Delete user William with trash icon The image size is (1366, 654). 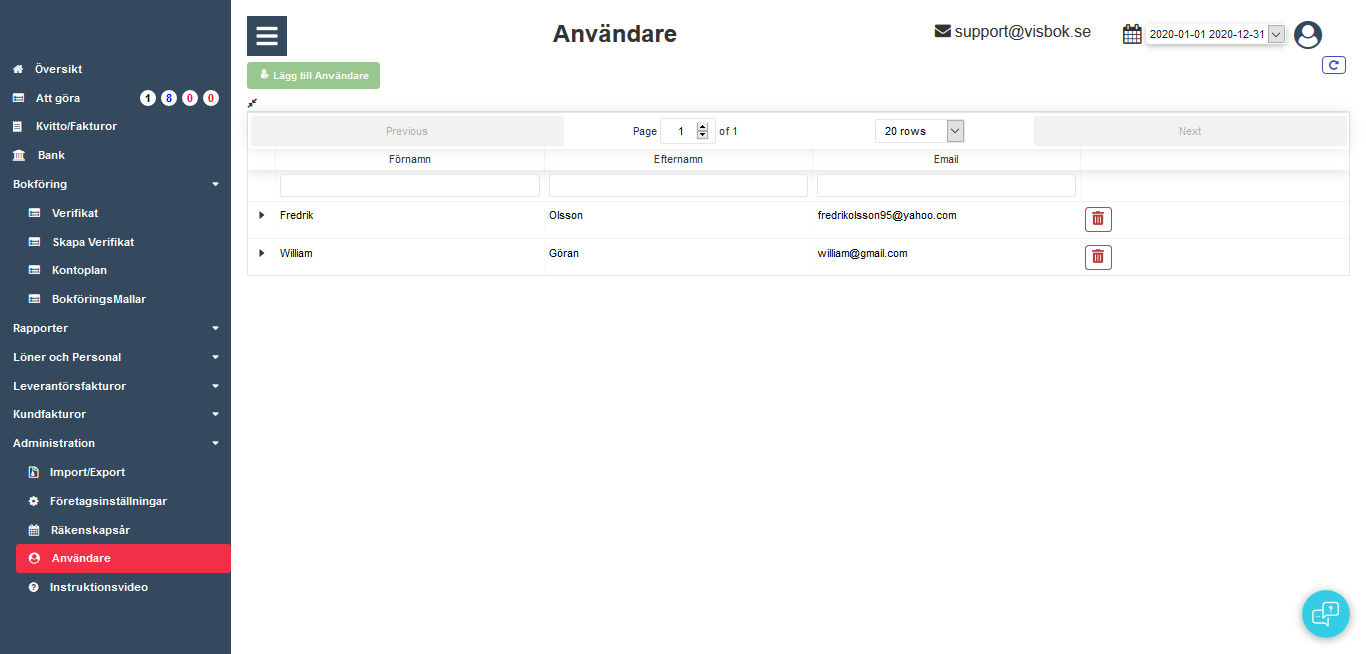pos(1098,257)
